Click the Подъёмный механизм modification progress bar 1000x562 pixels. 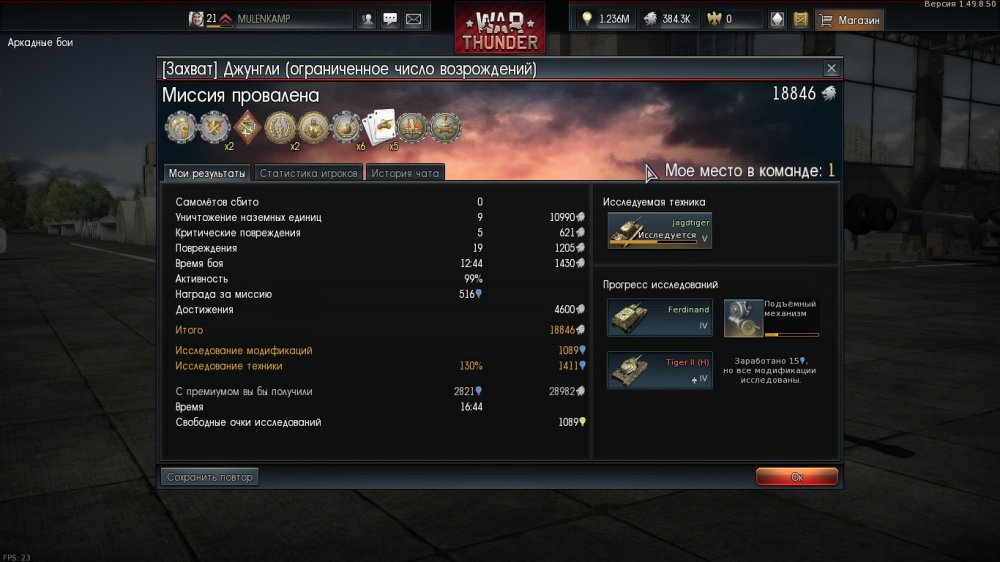tap(791, 334)
